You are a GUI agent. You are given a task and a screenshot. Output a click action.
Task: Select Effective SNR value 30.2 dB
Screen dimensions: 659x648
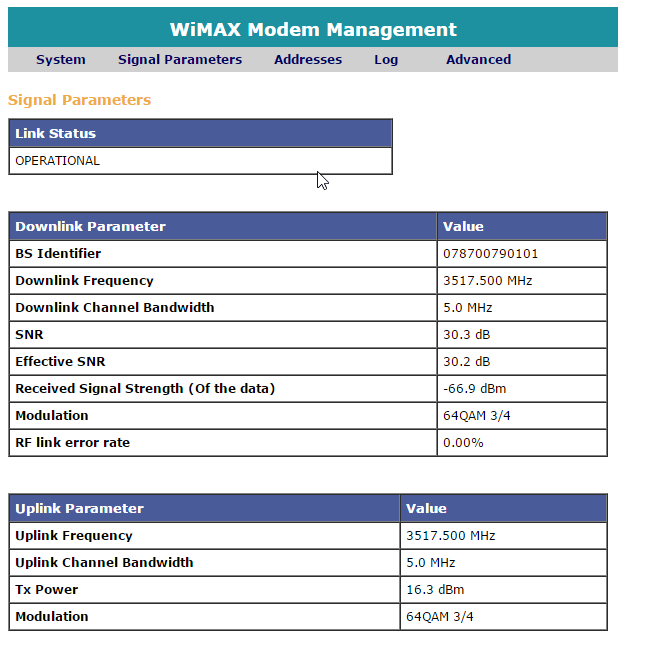point(467,361)
